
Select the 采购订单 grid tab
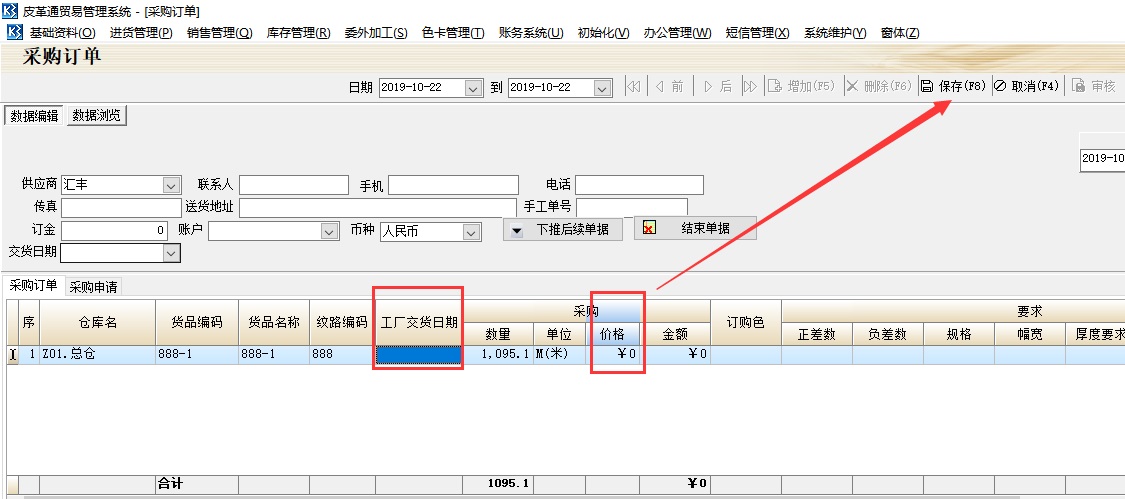(x=33, y=285)
